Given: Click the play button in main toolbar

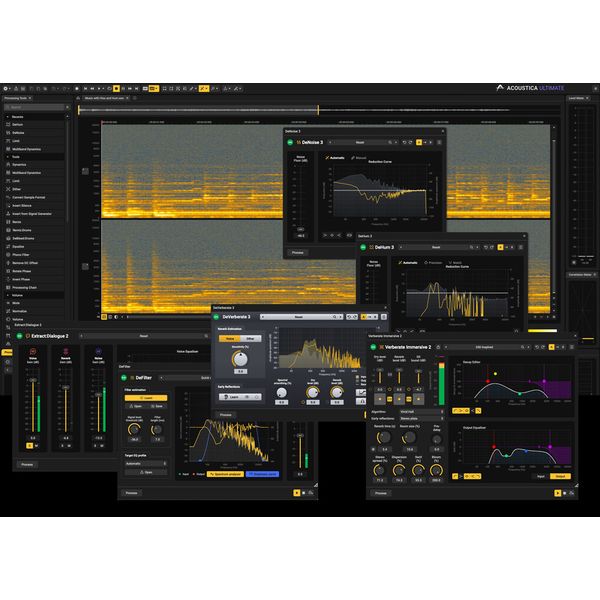Looking at the screenshot, I should pos(99,88).
